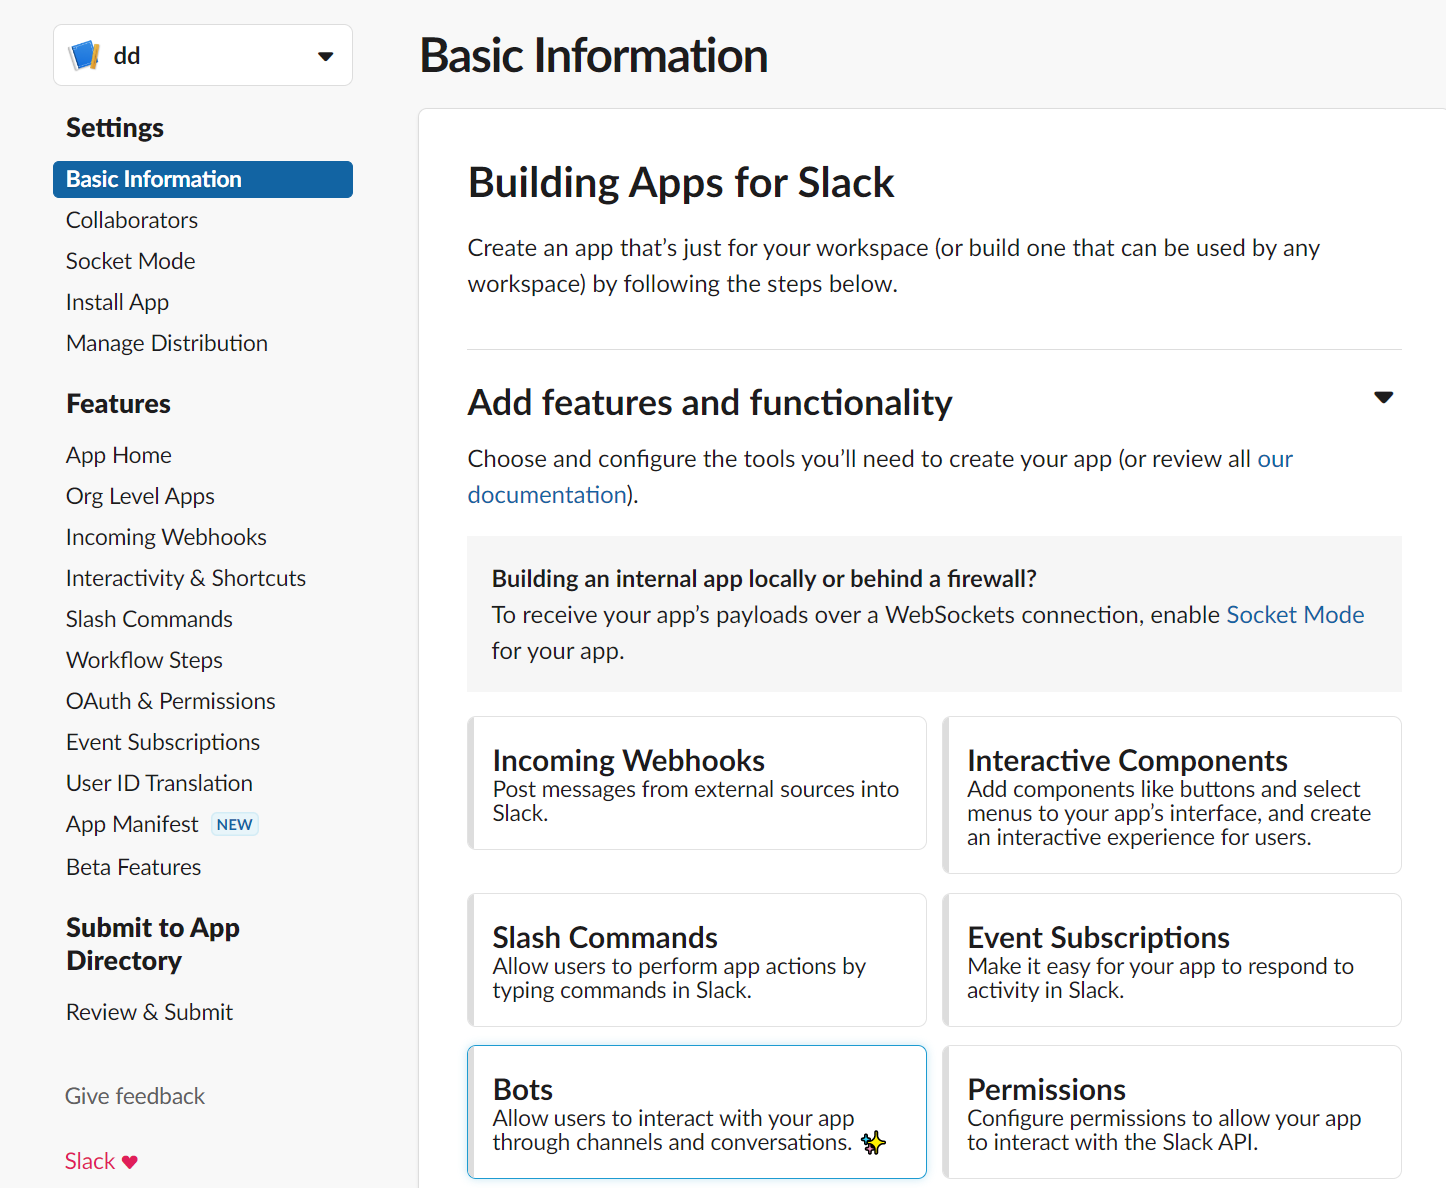Viewport: 1446px width, 1188px height.
Task: Open Review & Submit page
Action: (x=149, y=1012)
